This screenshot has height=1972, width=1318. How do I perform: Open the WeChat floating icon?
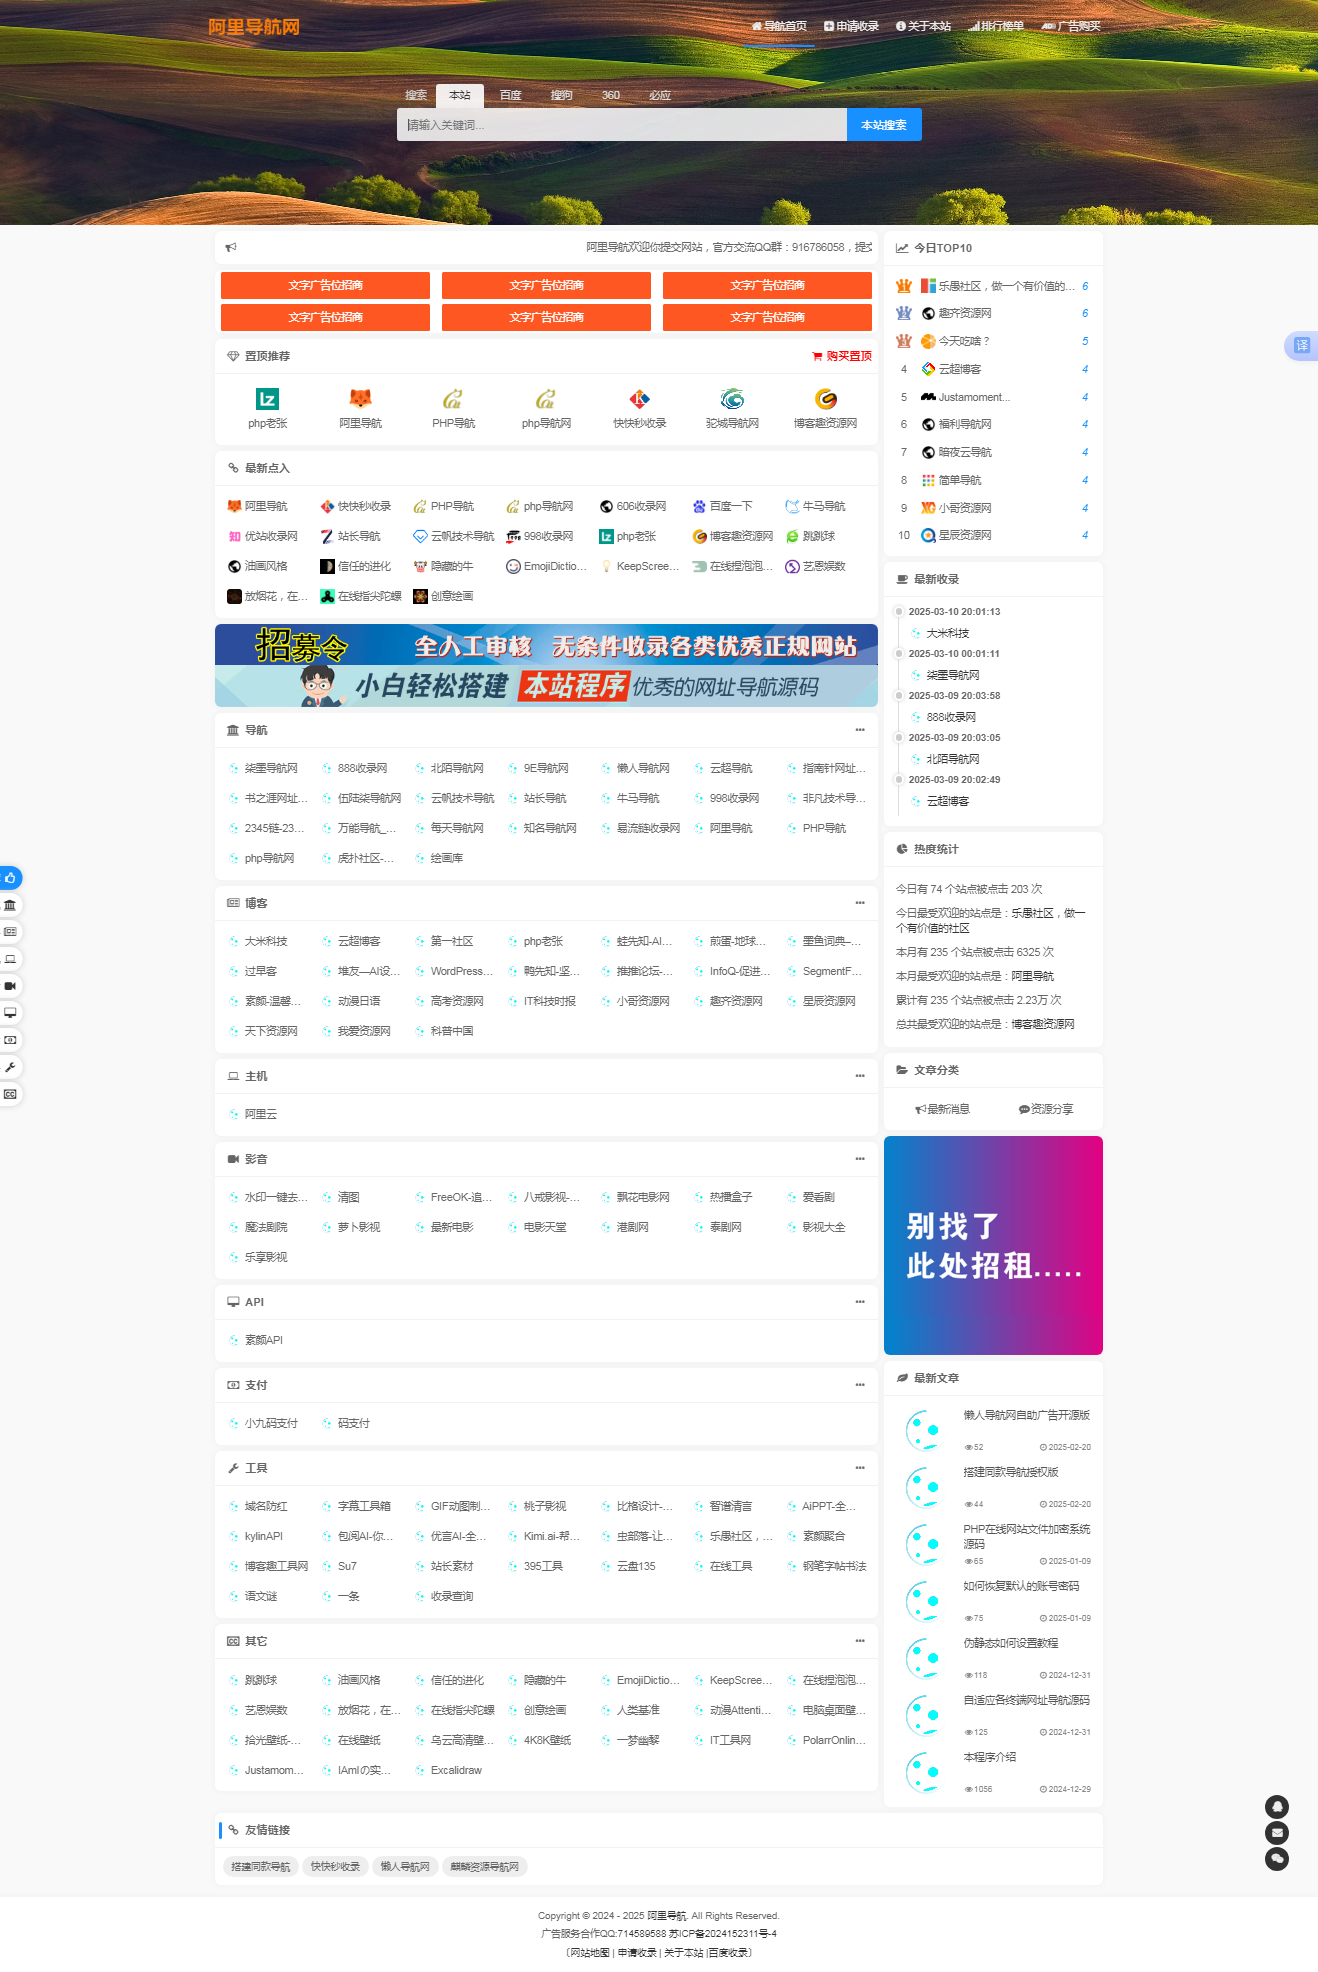click(1277, 1859)
